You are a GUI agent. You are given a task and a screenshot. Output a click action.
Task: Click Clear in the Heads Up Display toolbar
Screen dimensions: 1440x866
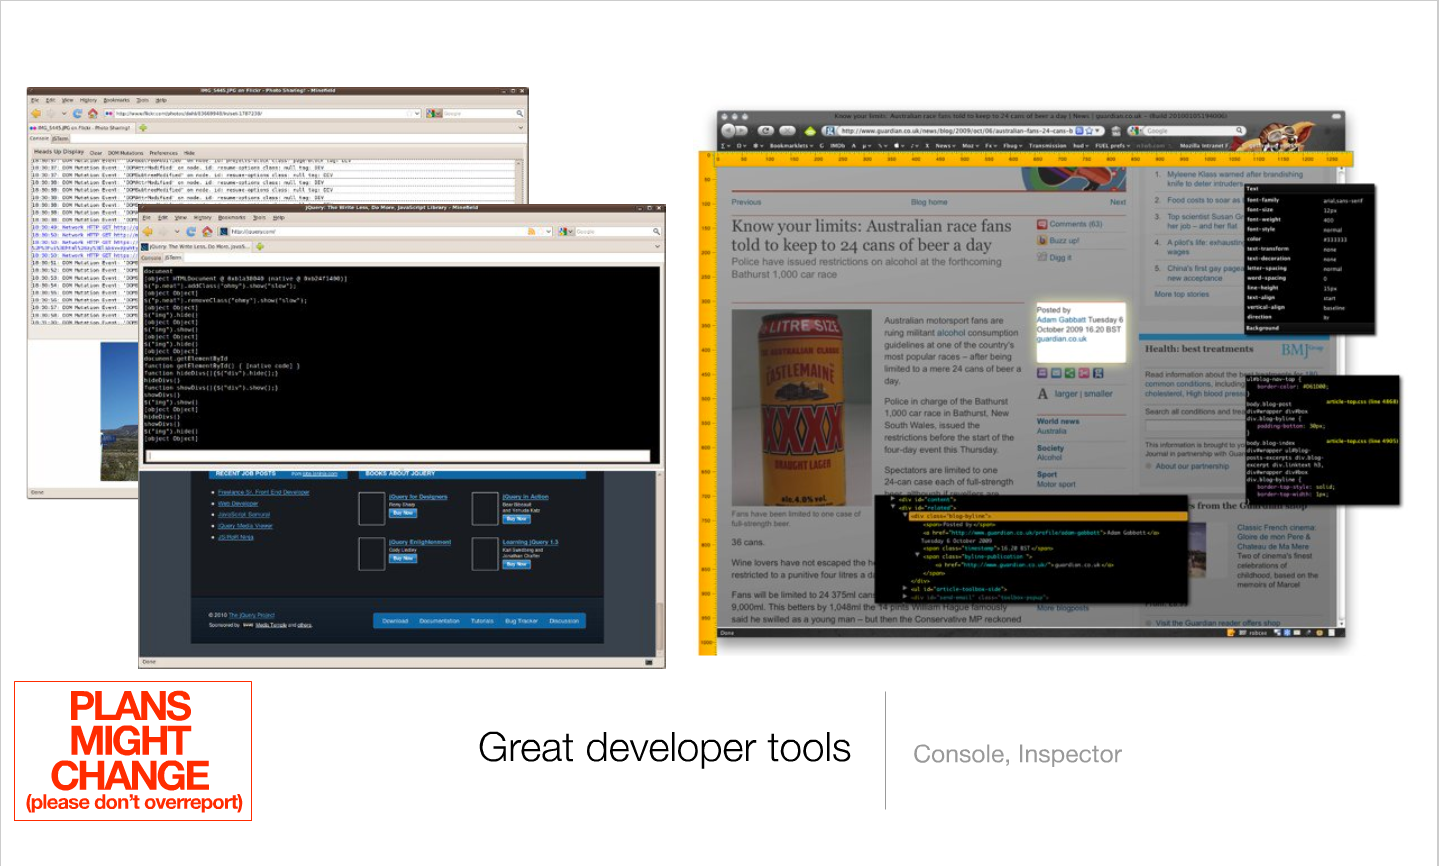click(x=94, y=152)
